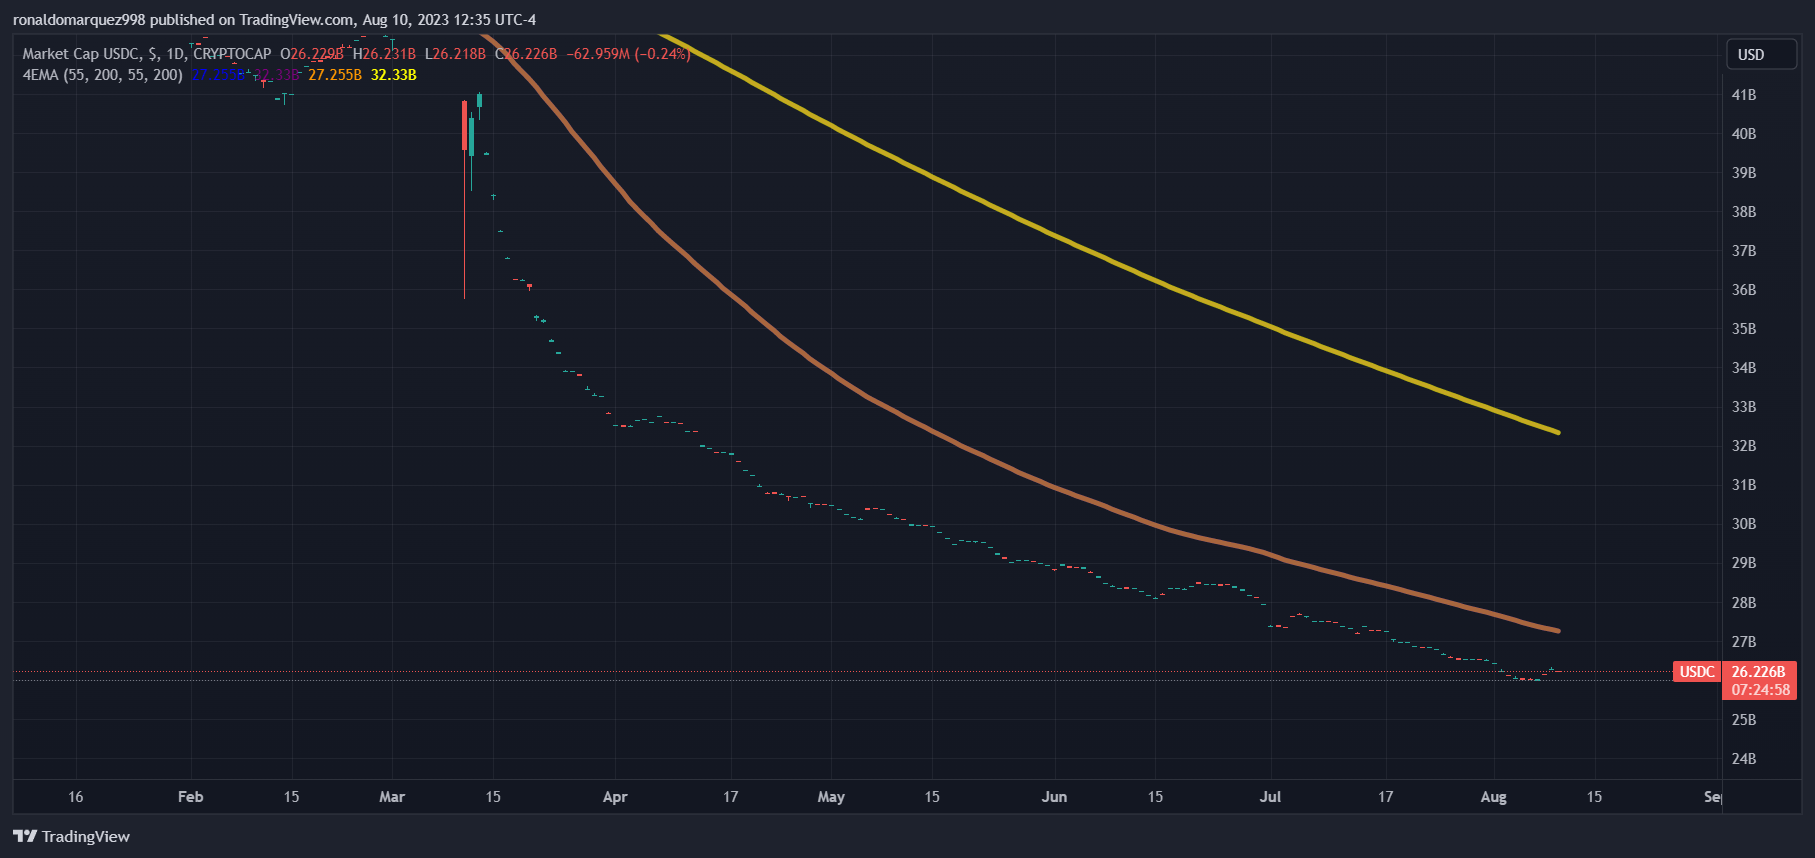Open the USD currency selector
The height and width of the screenshot is (858, 1815).
pyautogui.click(x=1761, y=55)
